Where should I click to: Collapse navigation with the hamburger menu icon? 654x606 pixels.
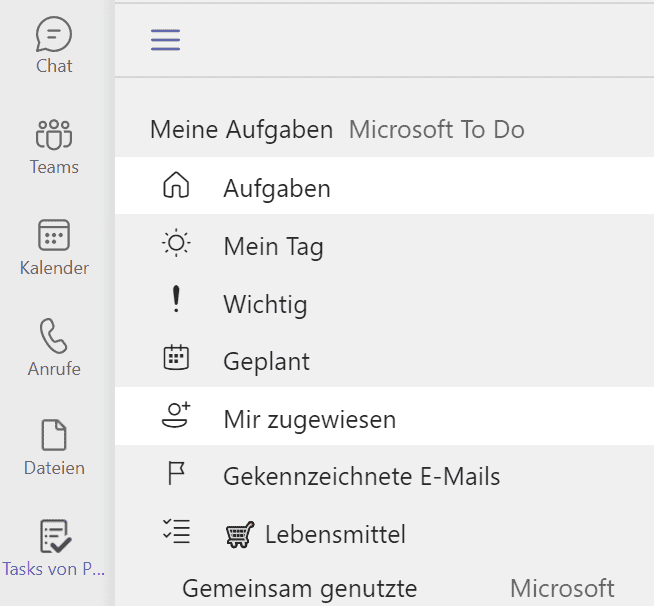[166, 40]
